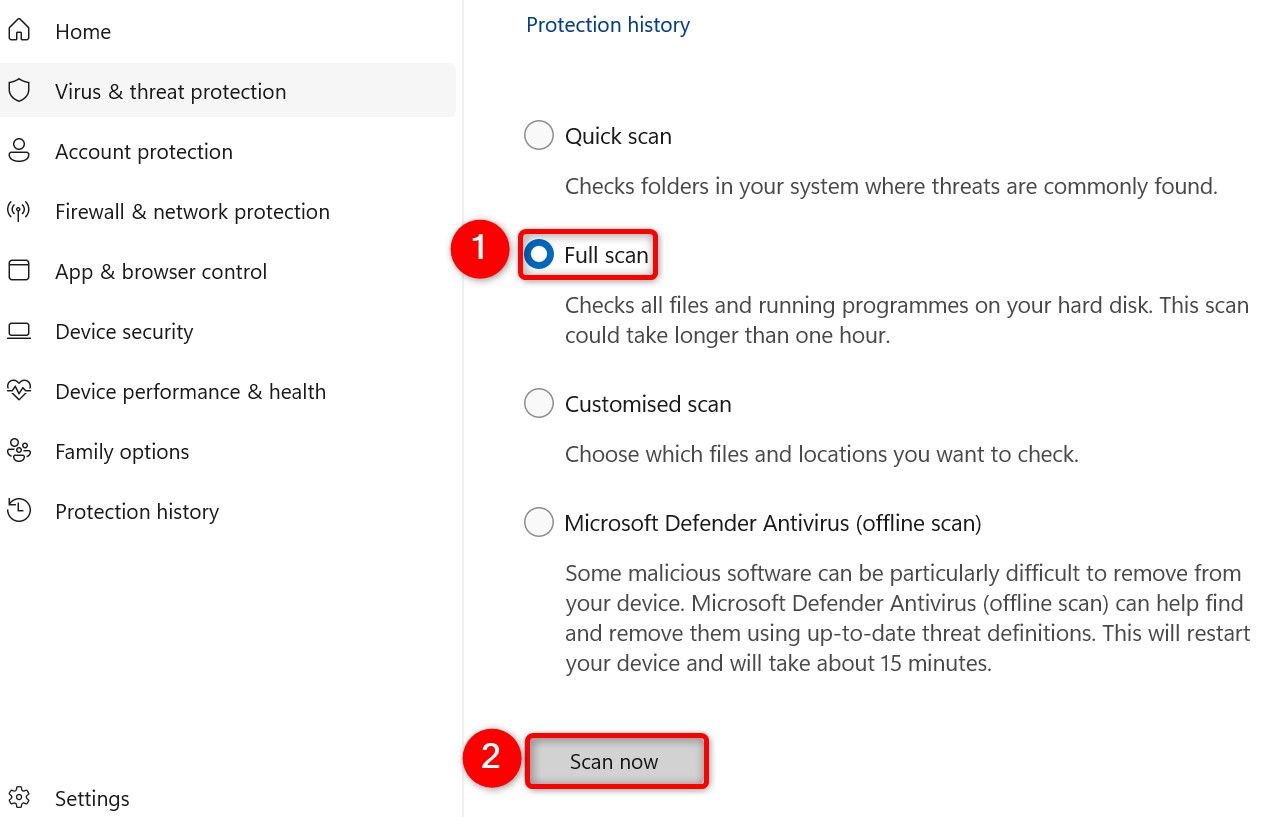Viewport: 1286px width, 817px height.
Task: Switch to the Virus & threat protection section
Action: click(x=170, y=90)
